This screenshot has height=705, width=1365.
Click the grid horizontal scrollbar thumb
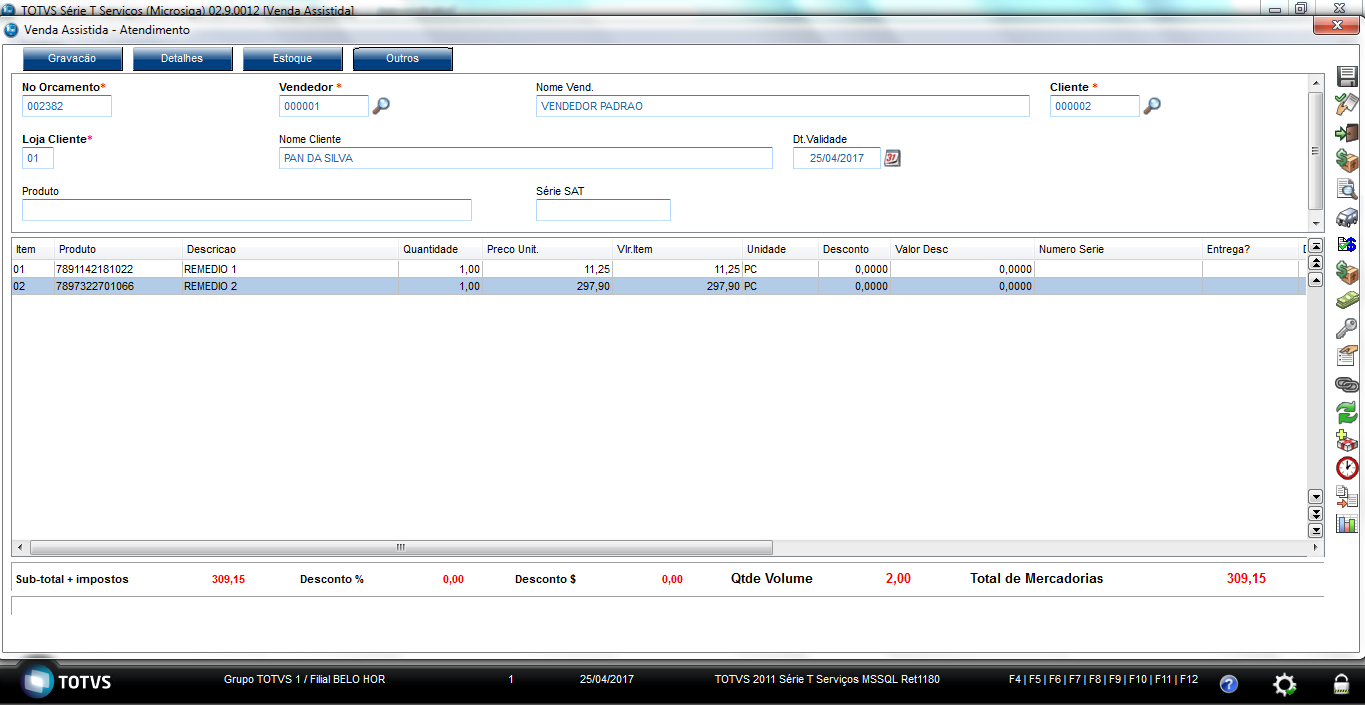(401, 548)
